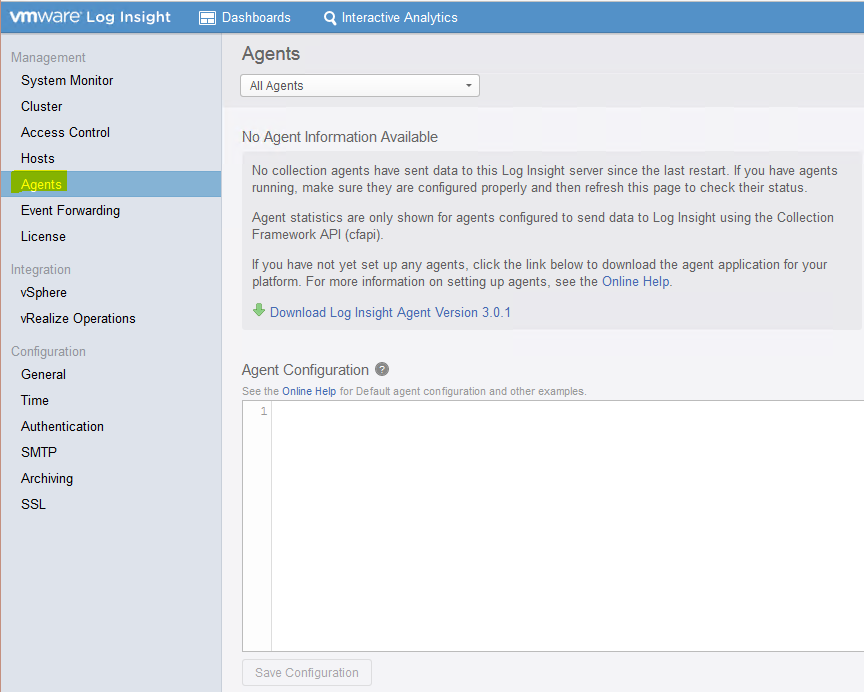Click Online Help link under Agent Configuration
Image resolution: width=864 pixels, height=692 pixels.
(309, 391)
